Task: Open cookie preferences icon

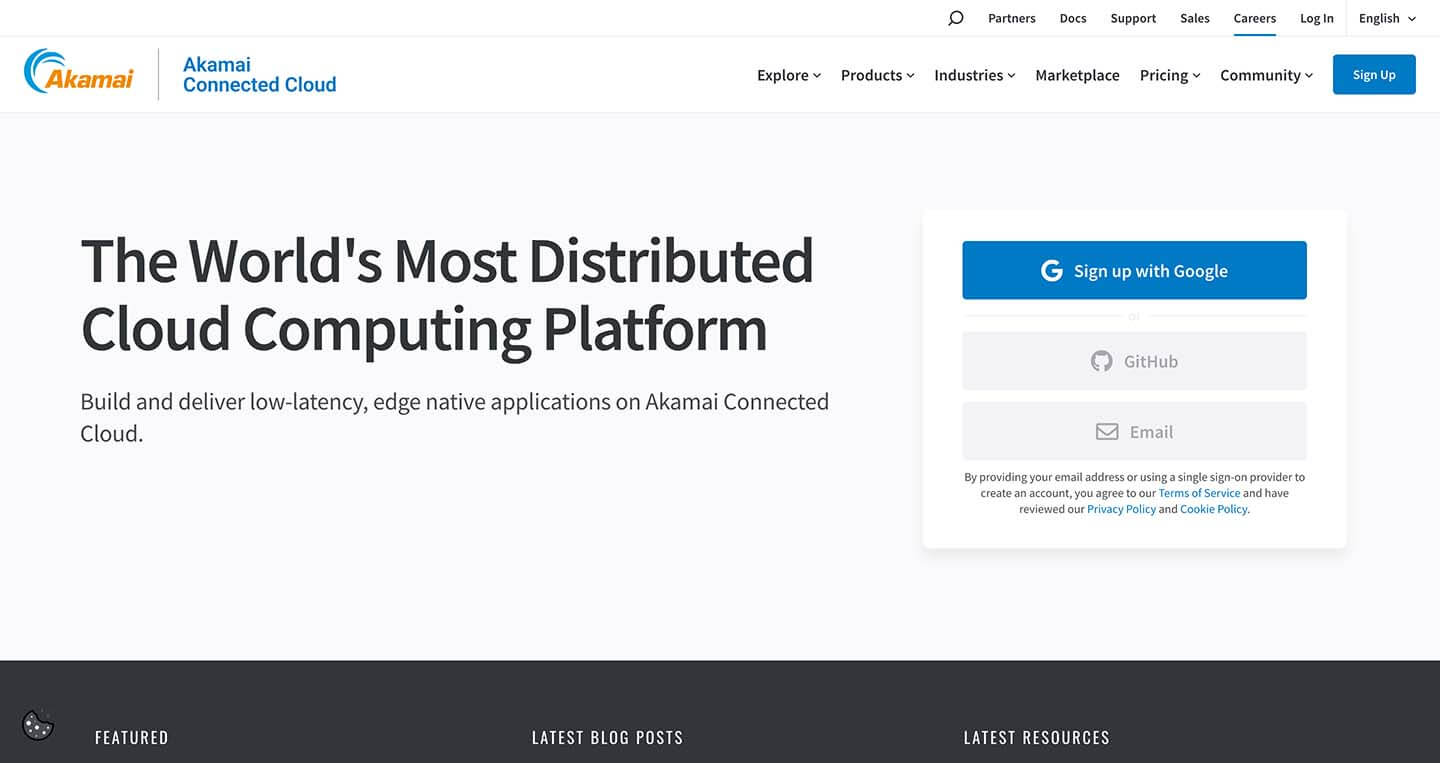Action: 38,725
